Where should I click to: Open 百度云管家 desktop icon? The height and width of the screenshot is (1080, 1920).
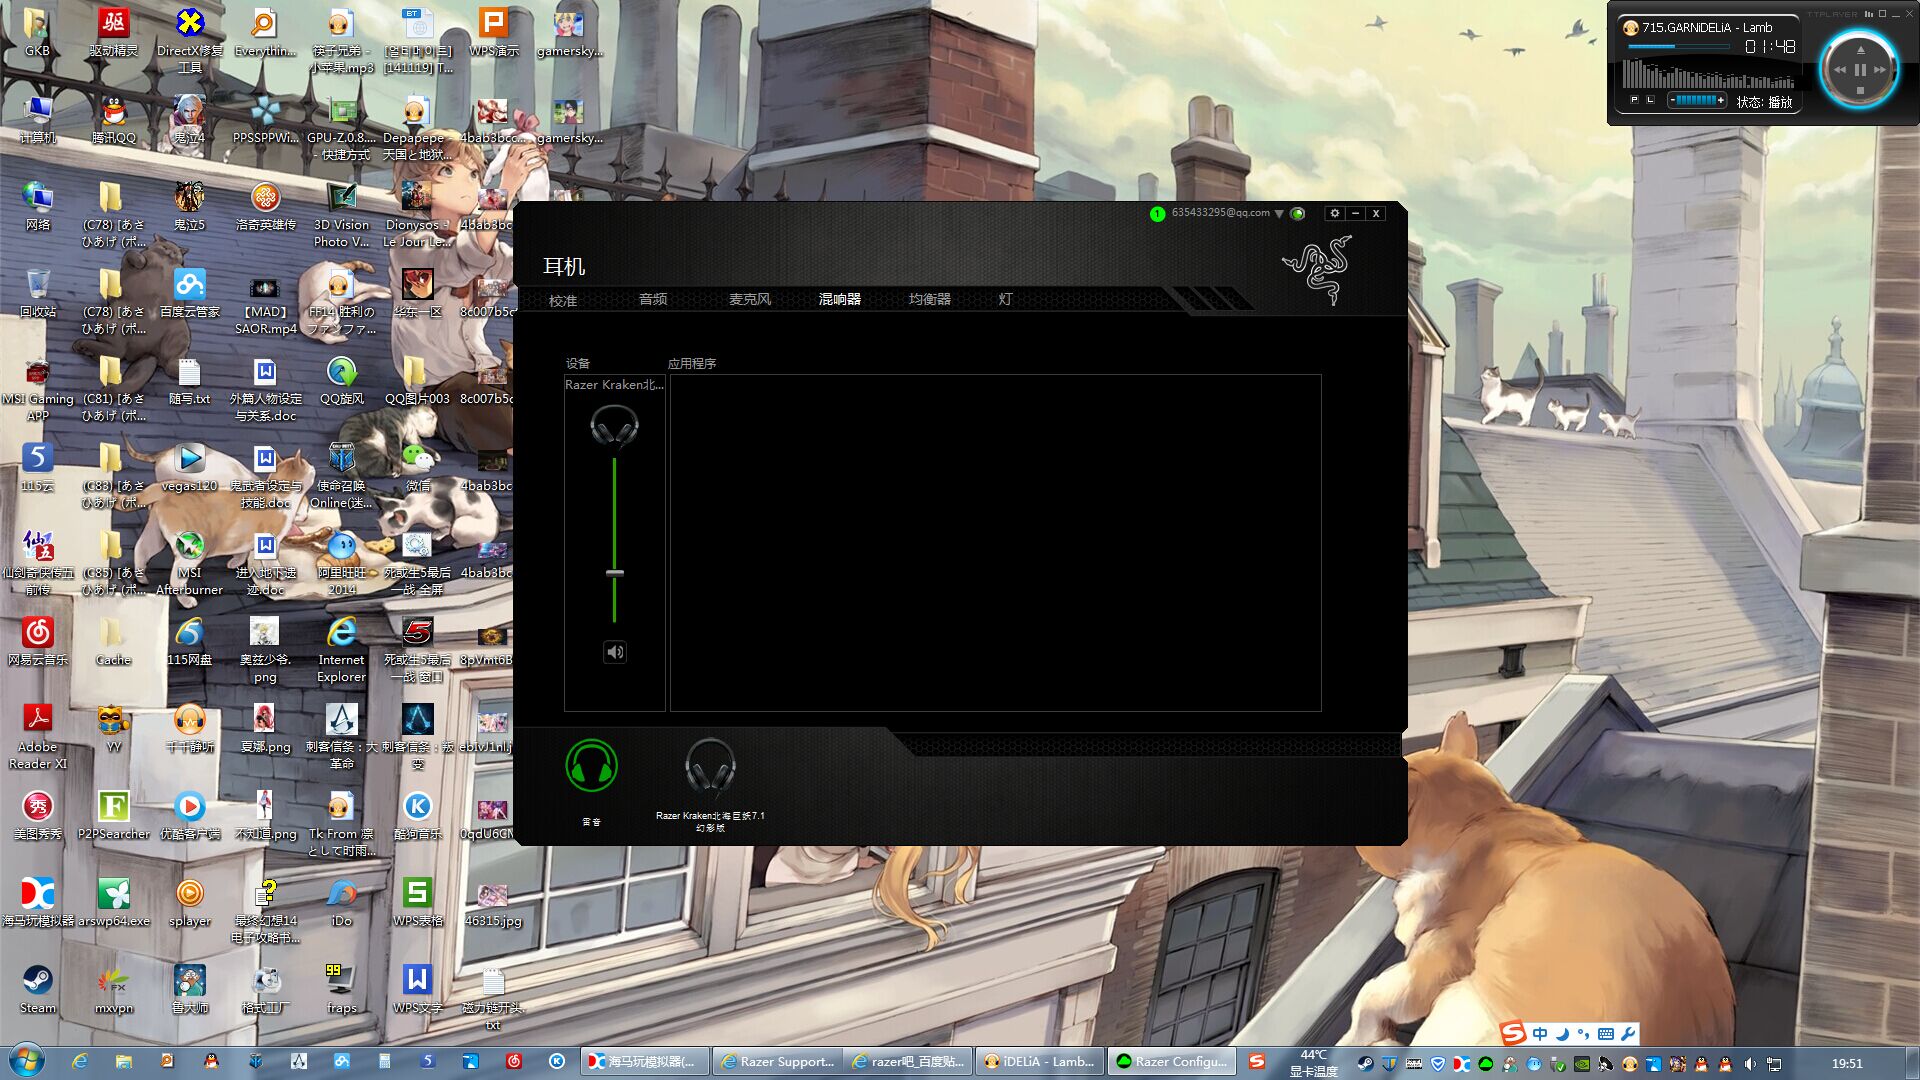click(x=190, y=292)
